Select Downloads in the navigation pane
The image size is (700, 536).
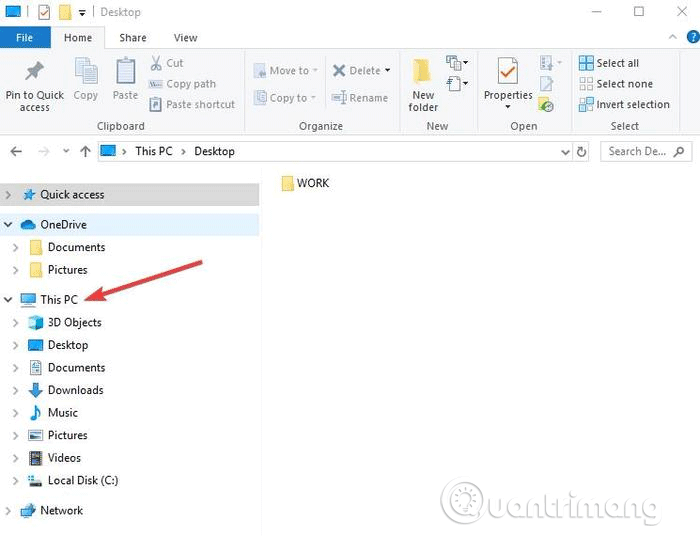[75, 390]
